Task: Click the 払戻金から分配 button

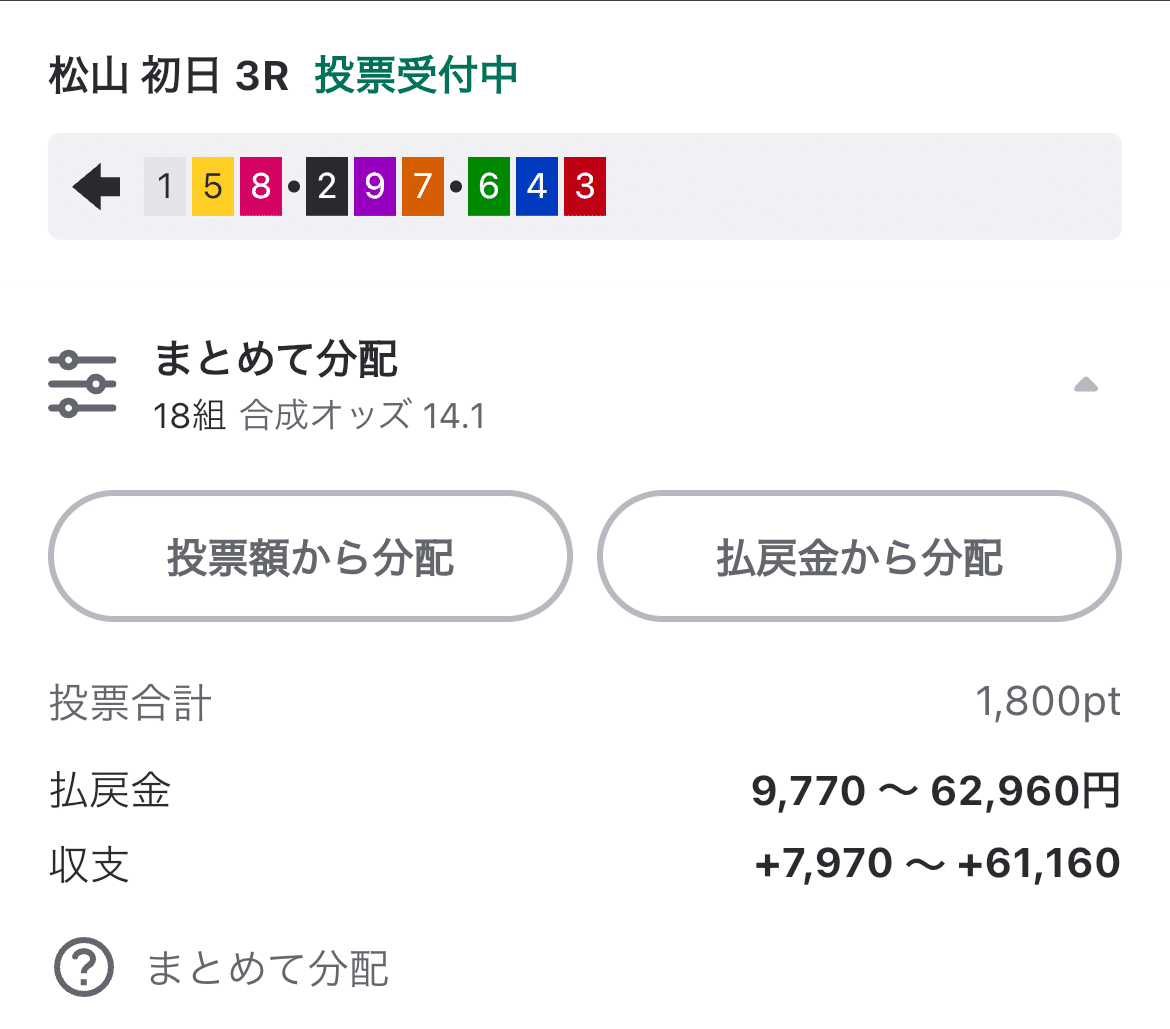Action: pyautogui.click(x=857, y=557)
